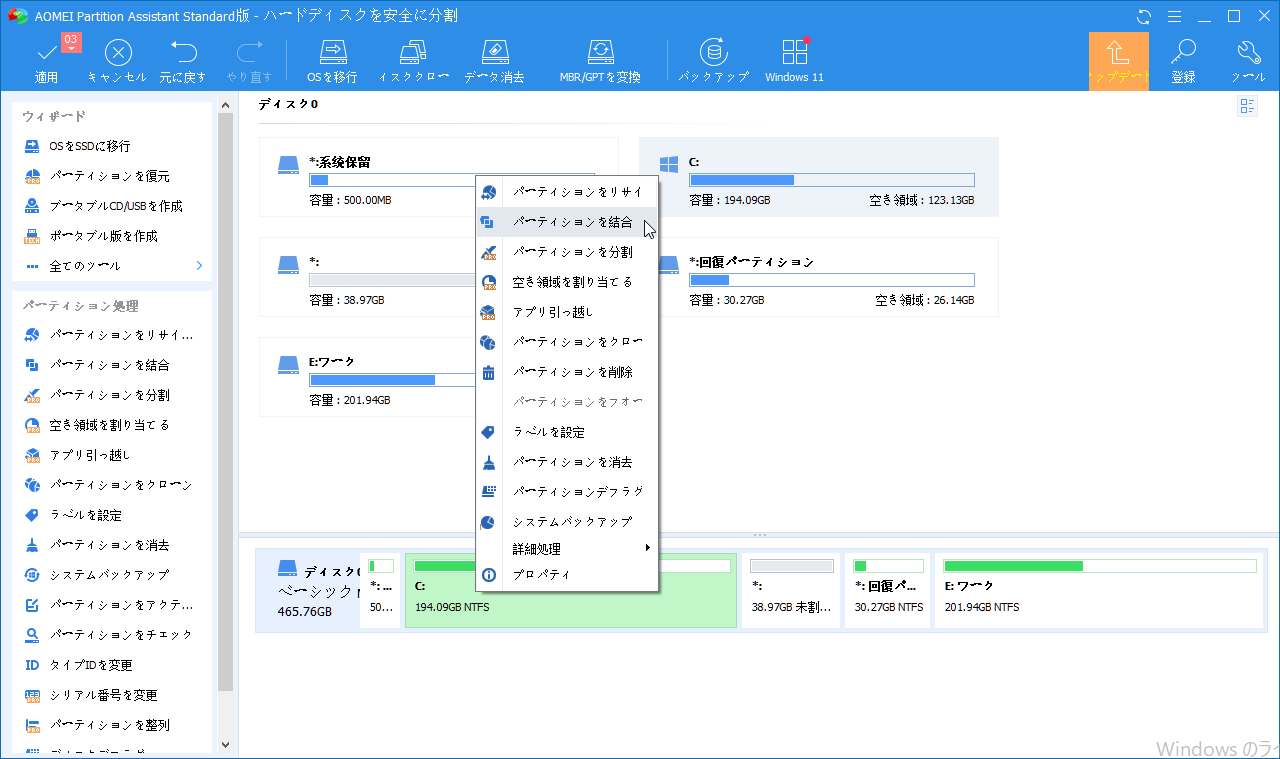Choose the resize partition context menu entry
The height and width of the screenshot is (759, 1280).
(567, 192)
